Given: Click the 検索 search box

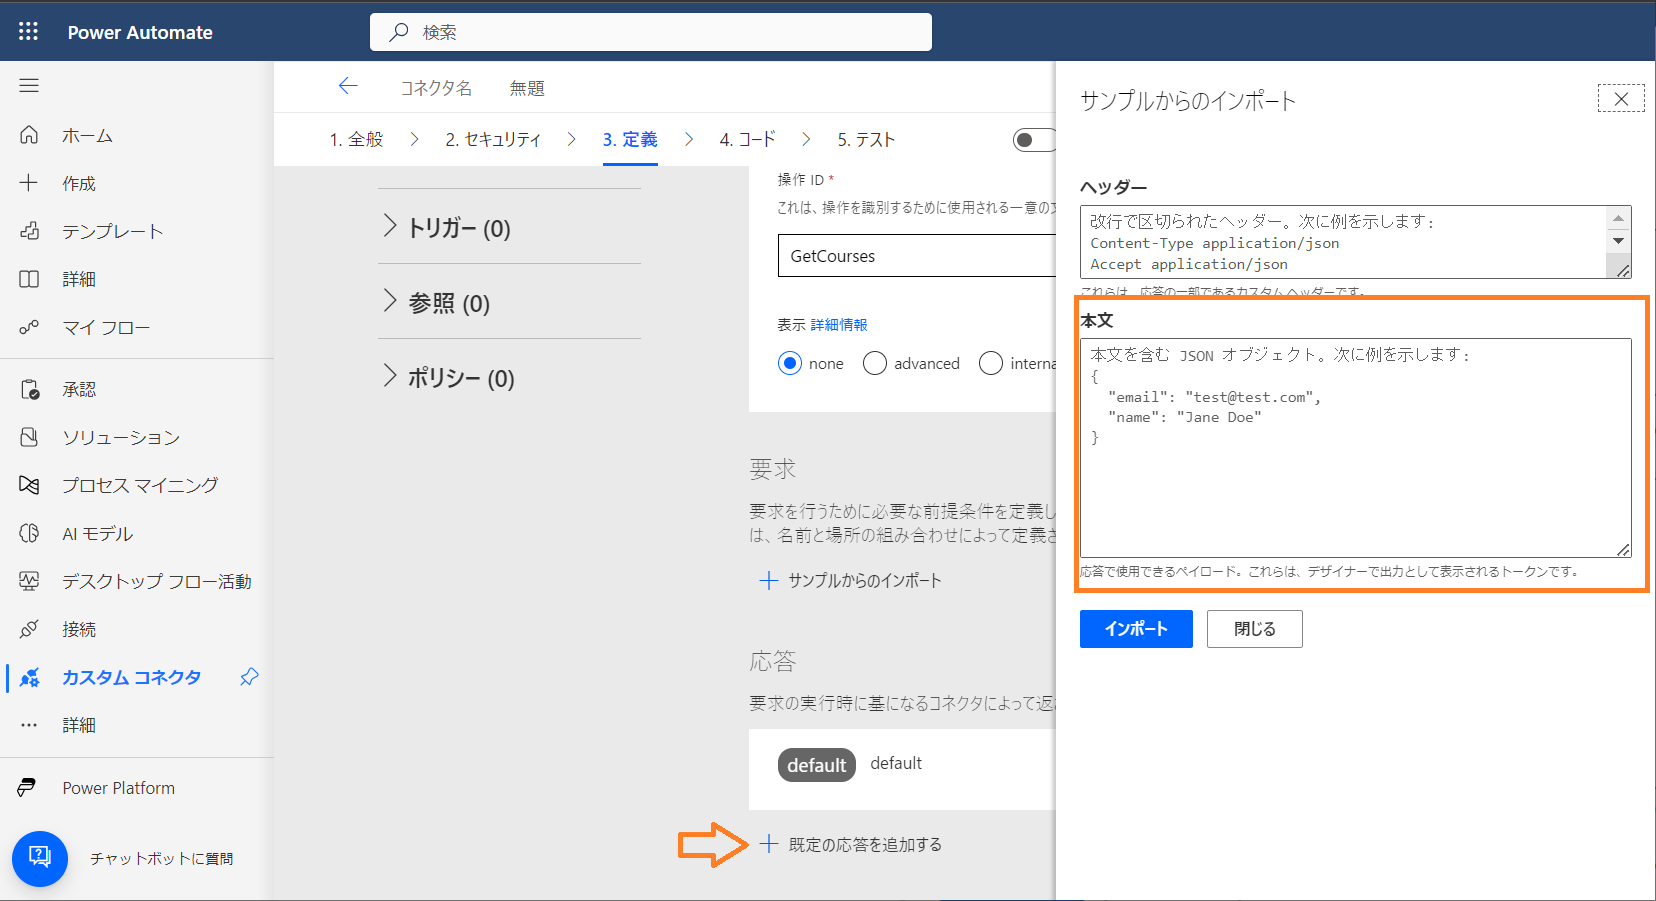Looking at the screenshot, I should click(x=651, y=32).
